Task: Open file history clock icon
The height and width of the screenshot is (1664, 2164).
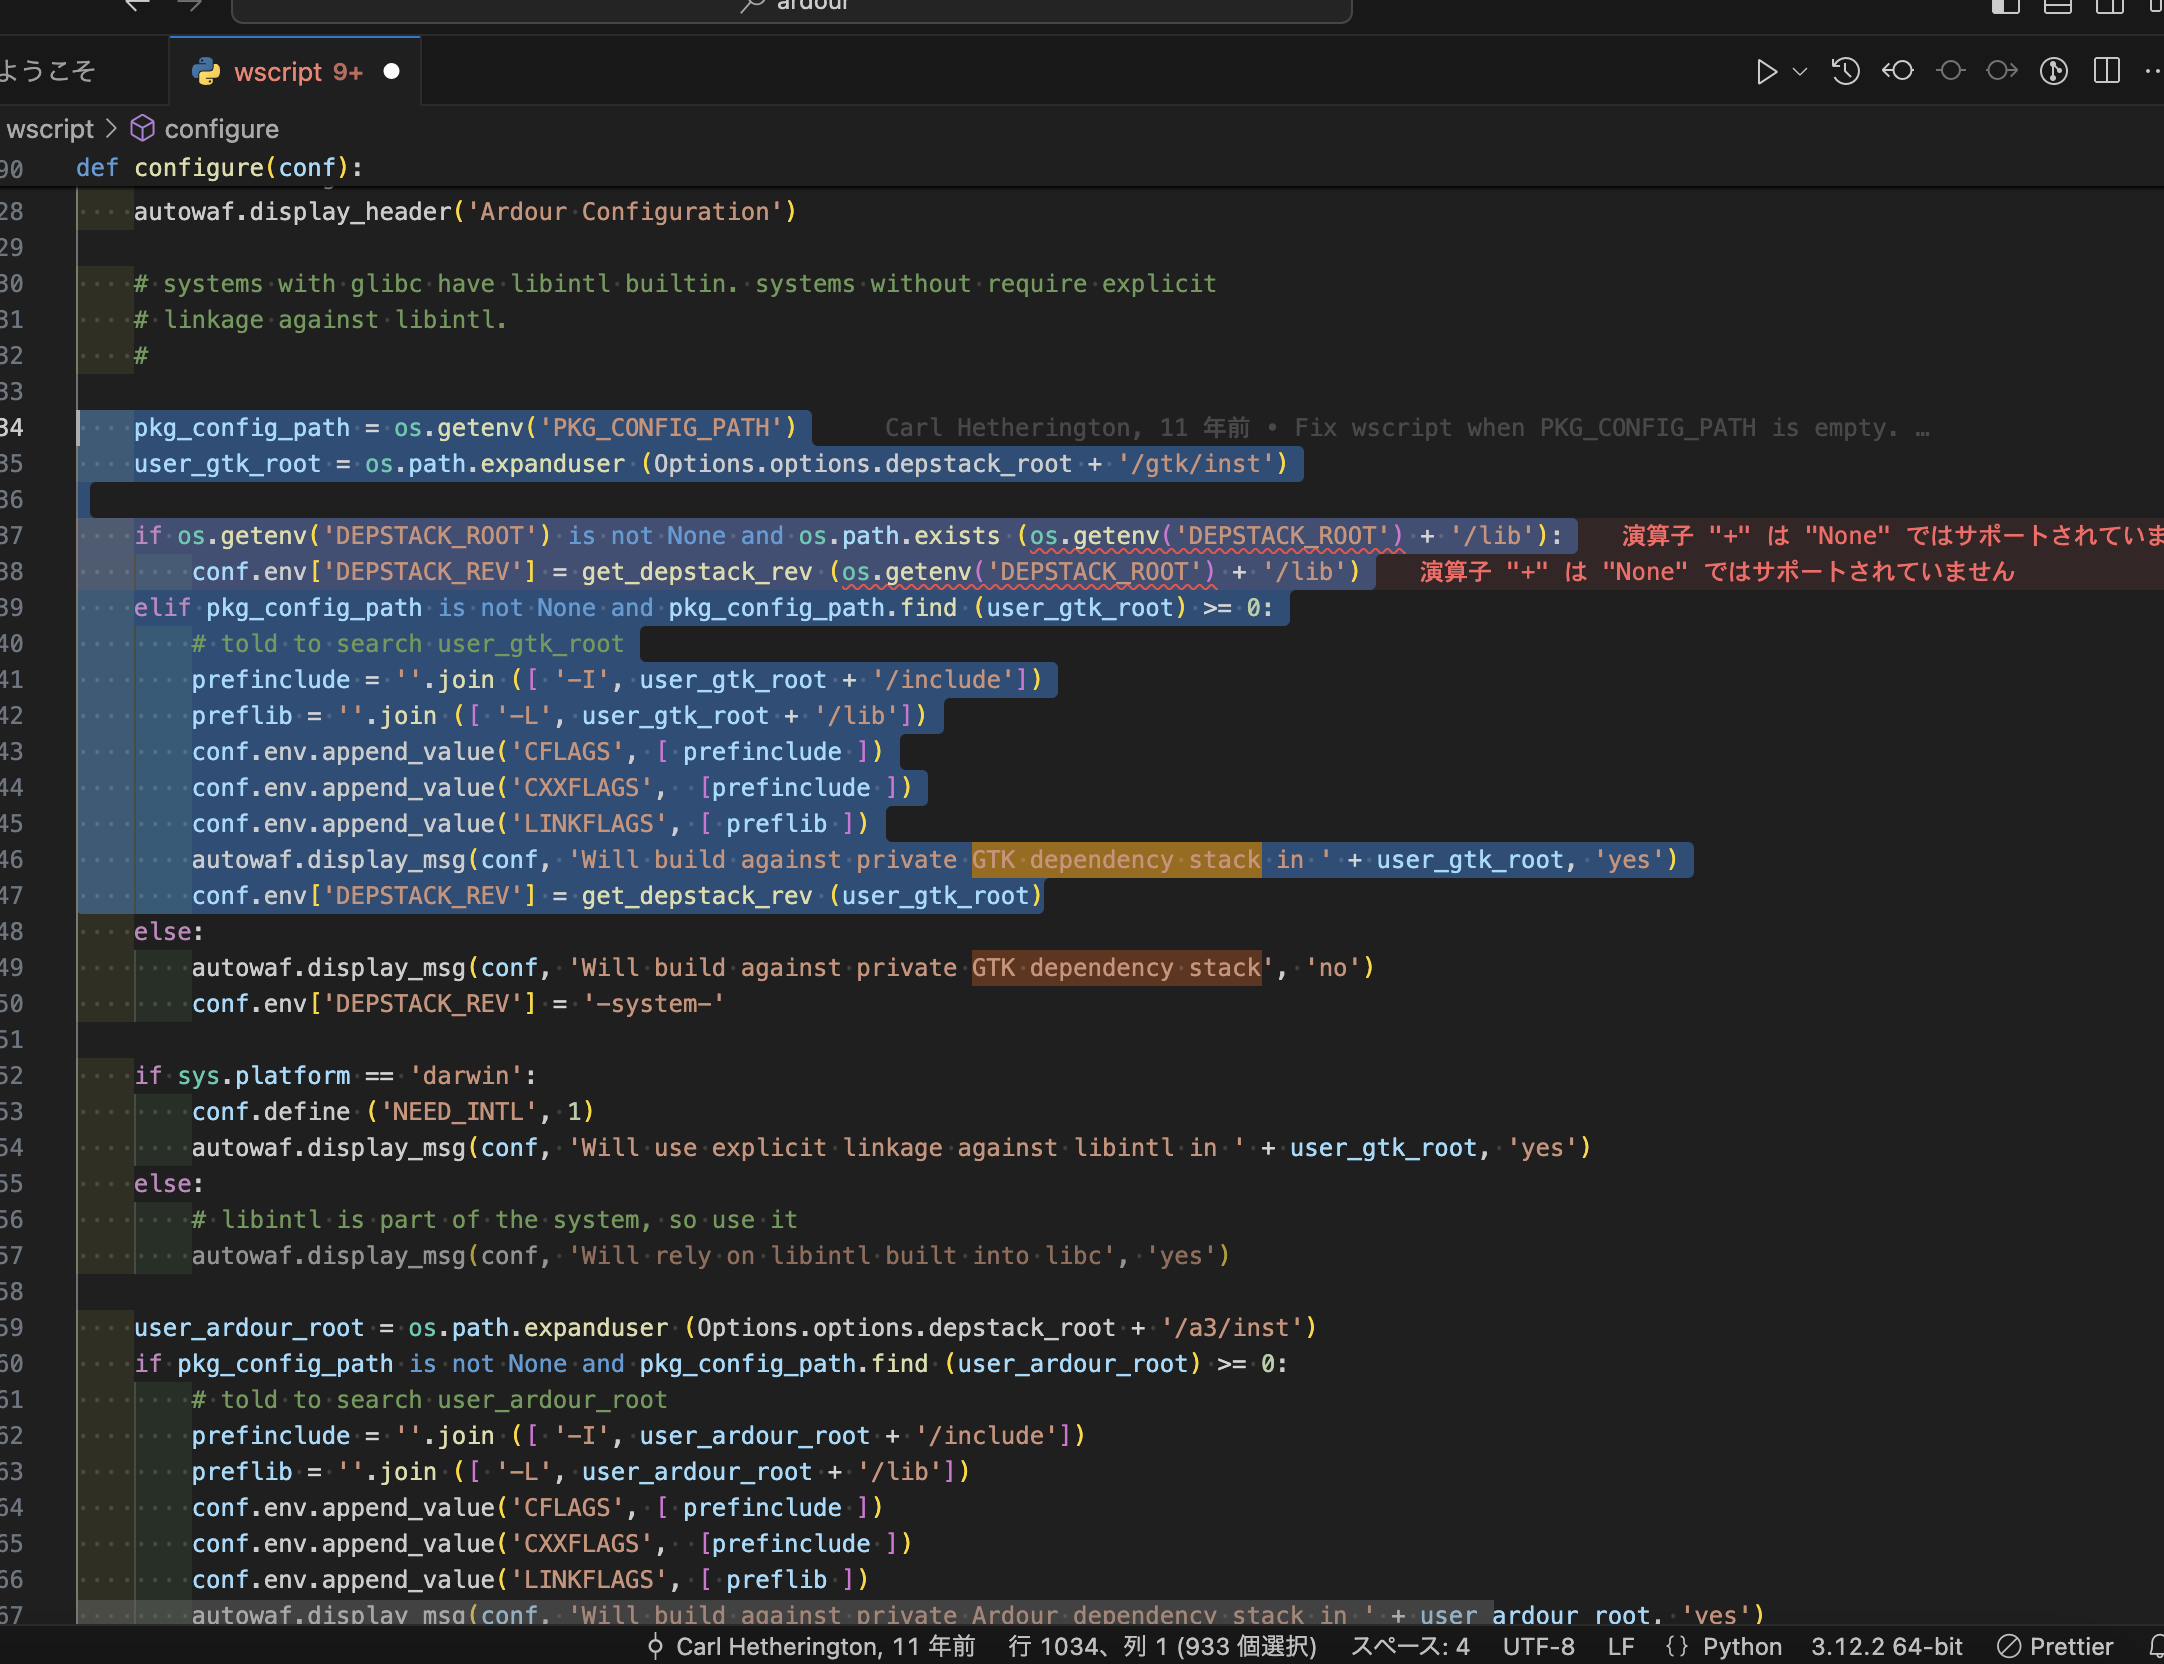Action: point(1845,71)
